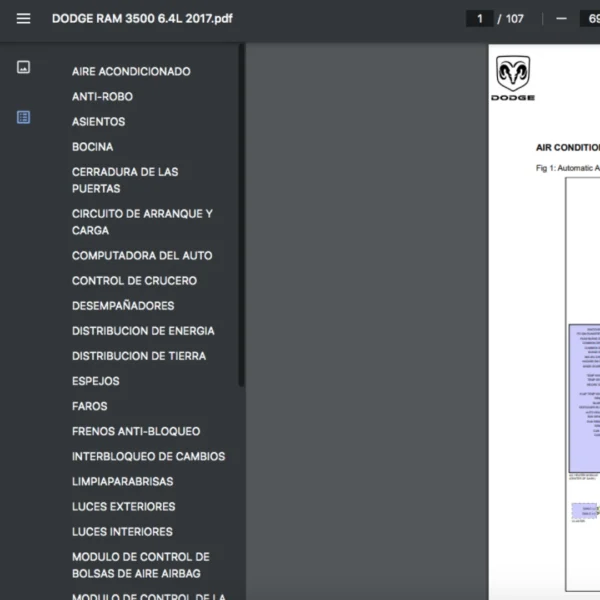This screenshot has height=600, width=600.
Task: Navigate to CIRCUITO DE ARRANQUE Y CARGA
Action: [x=142, y=222]
